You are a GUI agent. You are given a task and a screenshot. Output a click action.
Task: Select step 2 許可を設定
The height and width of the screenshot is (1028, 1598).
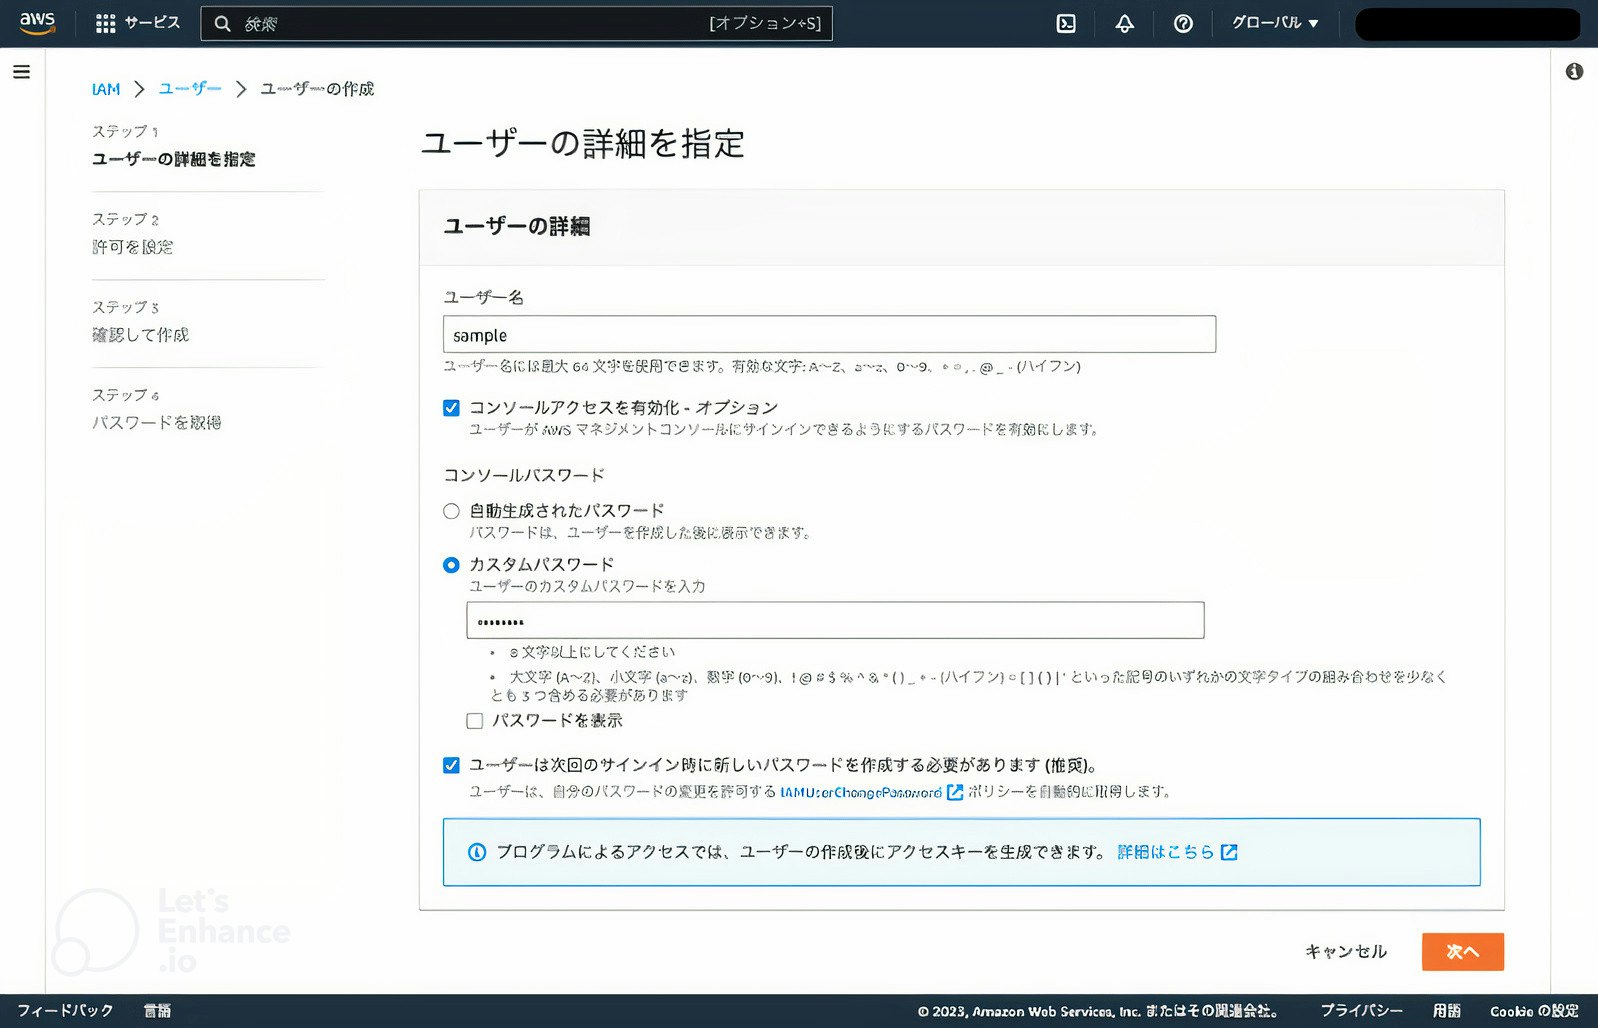(x=133, y=247)
